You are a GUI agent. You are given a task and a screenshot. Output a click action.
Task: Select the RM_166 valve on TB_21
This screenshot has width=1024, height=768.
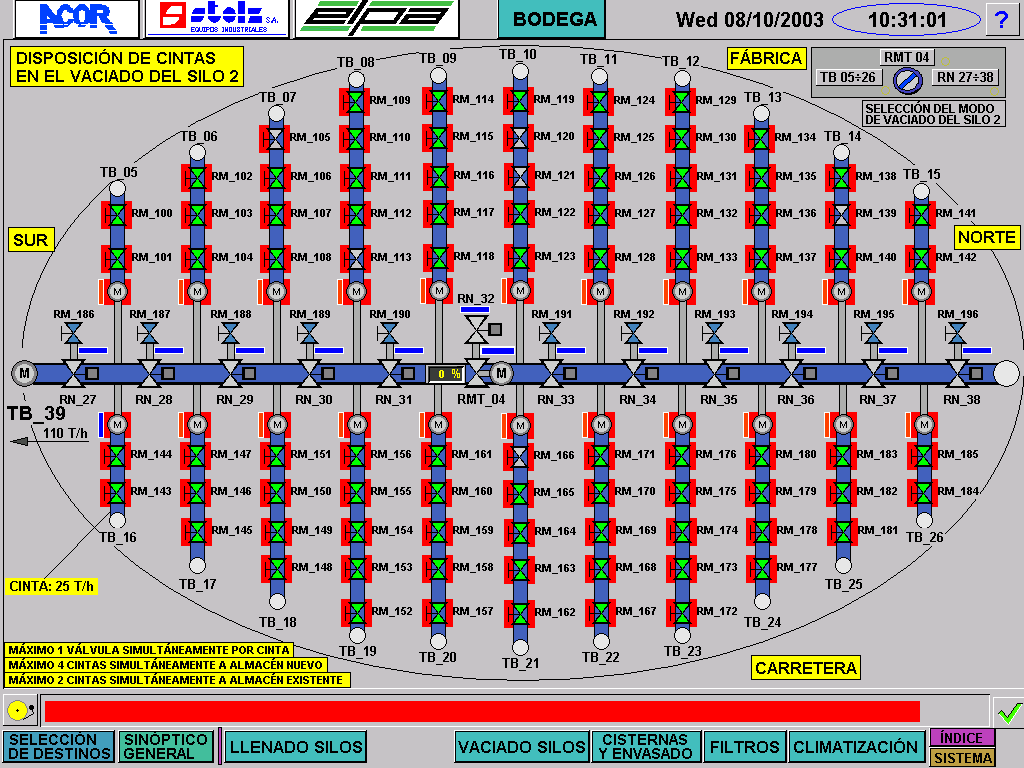pos(519,456)
